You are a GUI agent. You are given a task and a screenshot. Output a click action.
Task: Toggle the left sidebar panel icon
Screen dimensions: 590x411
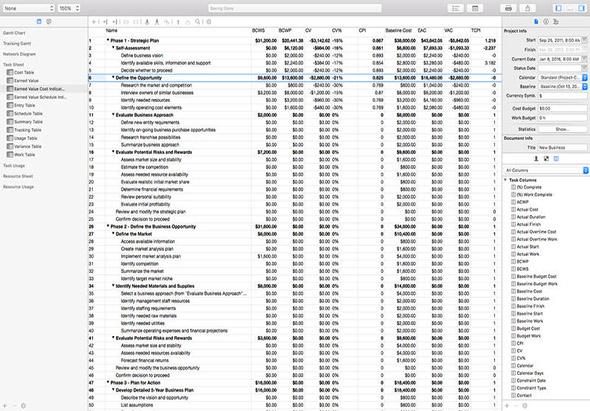(x=558, y=8)
